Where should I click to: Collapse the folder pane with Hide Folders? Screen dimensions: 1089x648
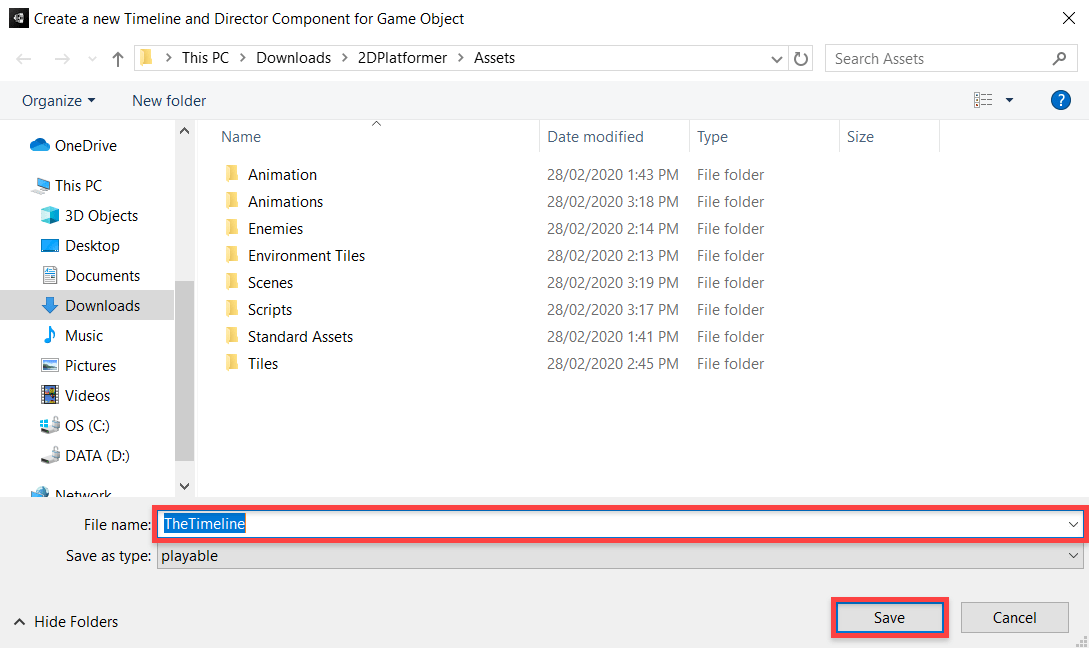point(66,622)
